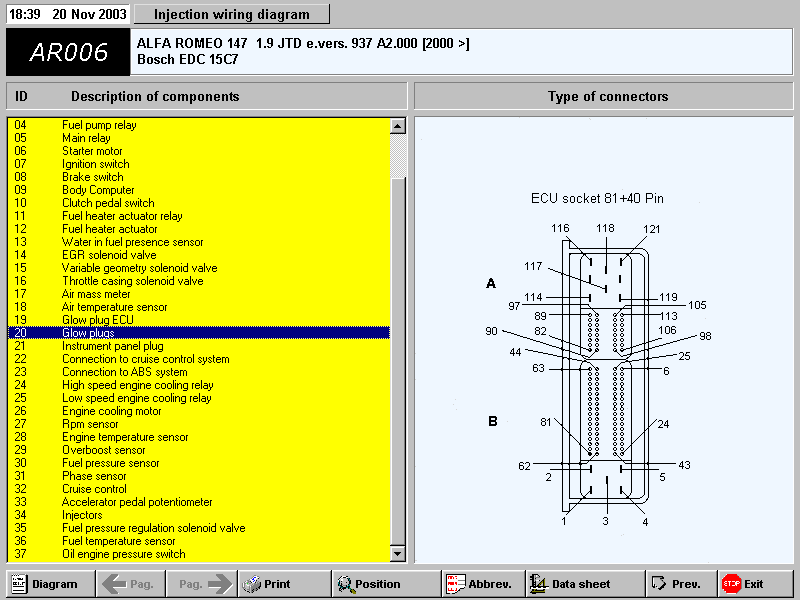Select 19 Glow plug ECU

point(199,320)
